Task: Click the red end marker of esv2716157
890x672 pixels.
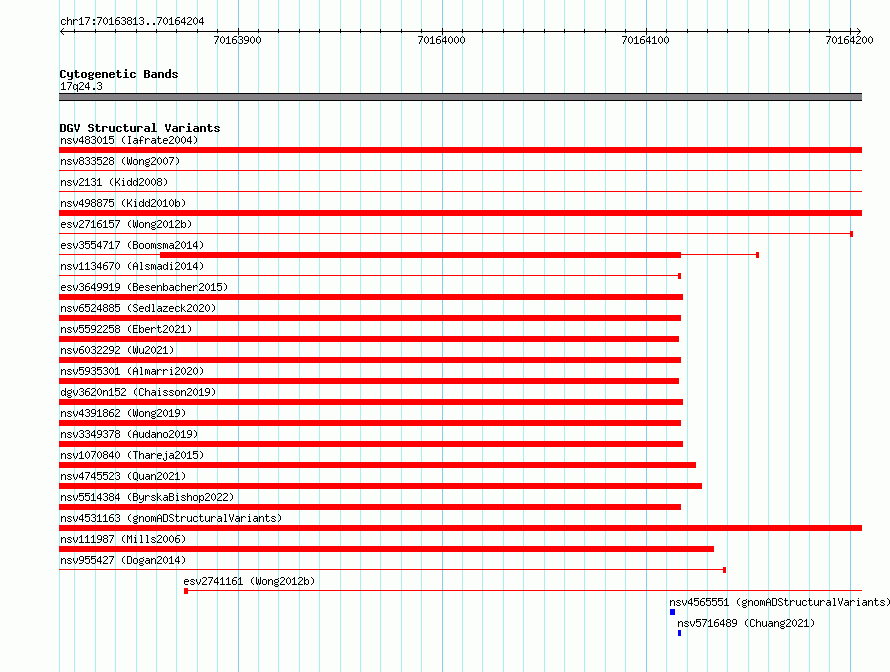Action: [851, 234]
